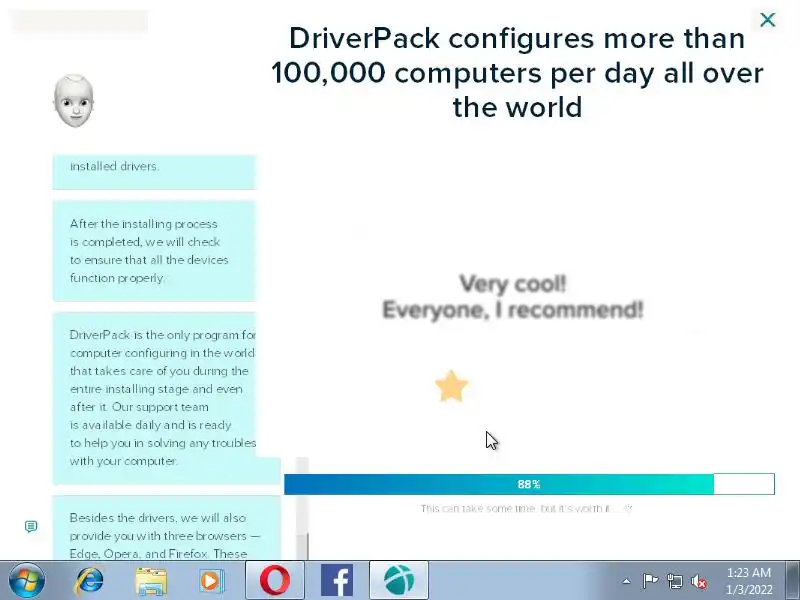Screen dimensions: 800x600
Task: Click the 'After the installing process' message
Action: coord(154,251)
